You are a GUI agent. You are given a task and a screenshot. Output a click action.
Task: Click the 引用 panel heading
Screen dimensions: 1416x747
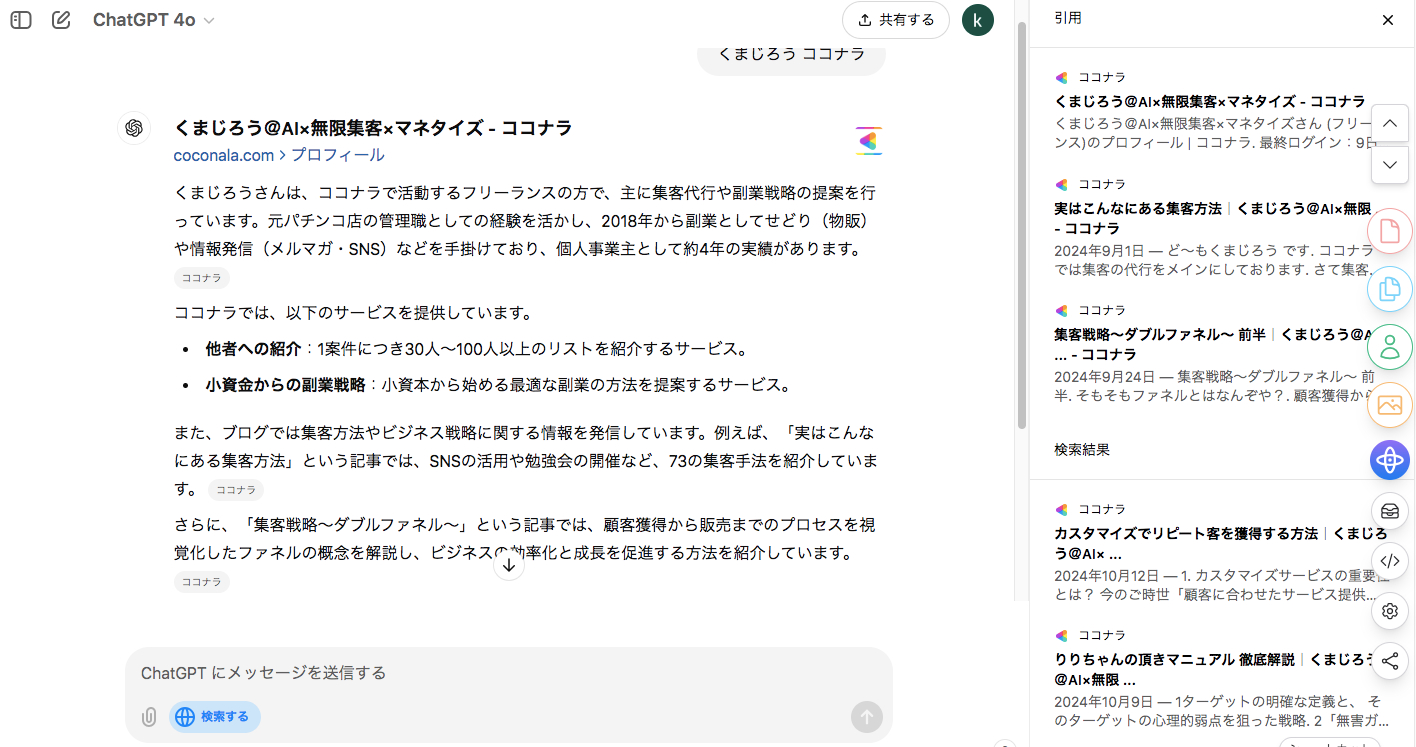coord(1067,19)
